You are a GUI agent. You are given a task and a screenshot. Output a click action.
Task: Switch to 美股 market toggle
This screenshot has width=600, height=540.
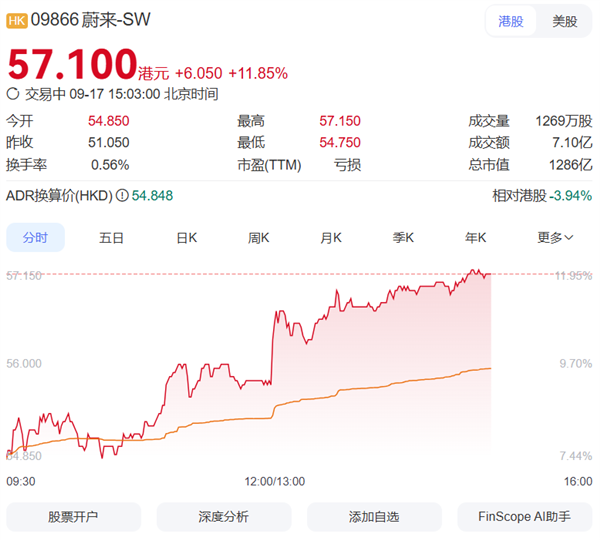(x=564, y=21)
